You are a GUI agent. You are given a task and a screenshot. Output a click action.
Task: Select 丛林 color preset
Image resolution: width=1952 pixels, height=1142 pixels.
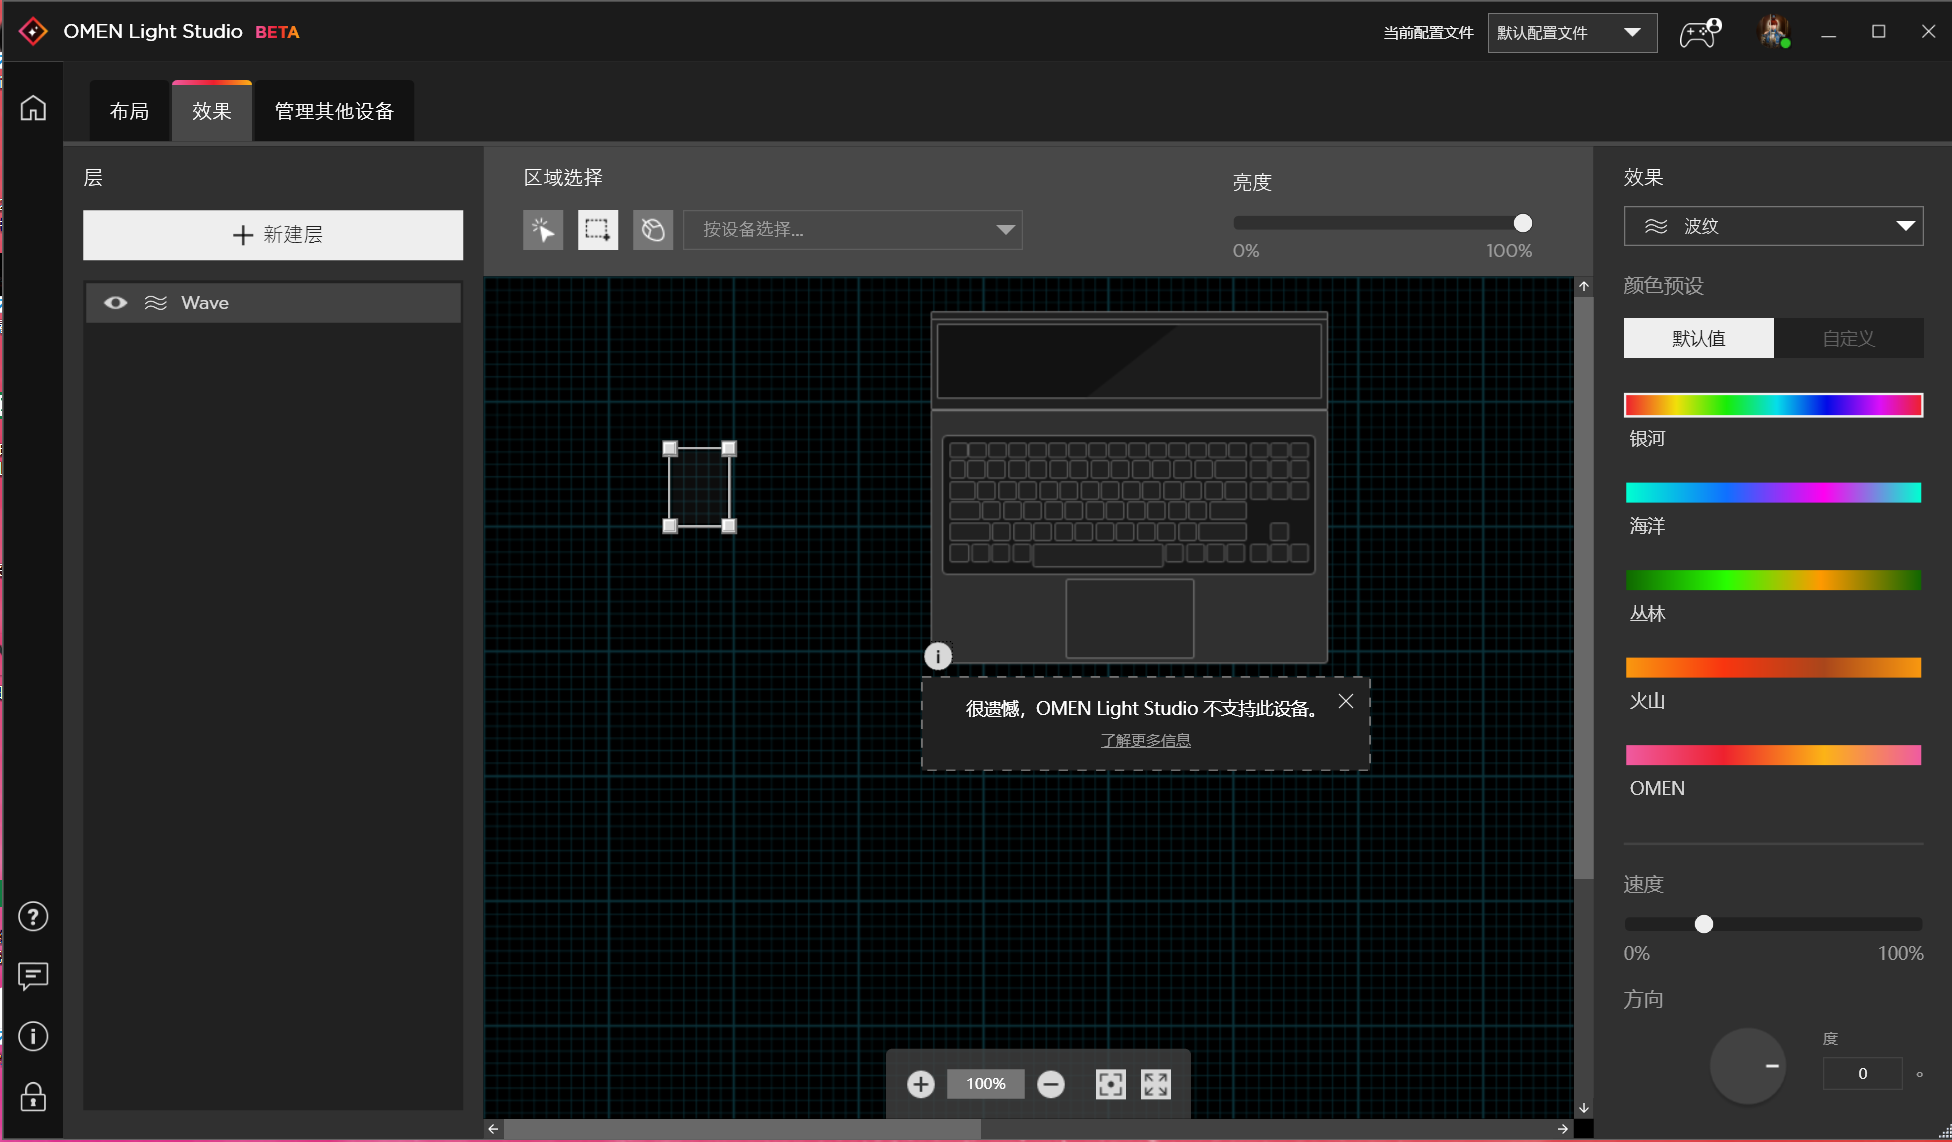point(1773,579)
